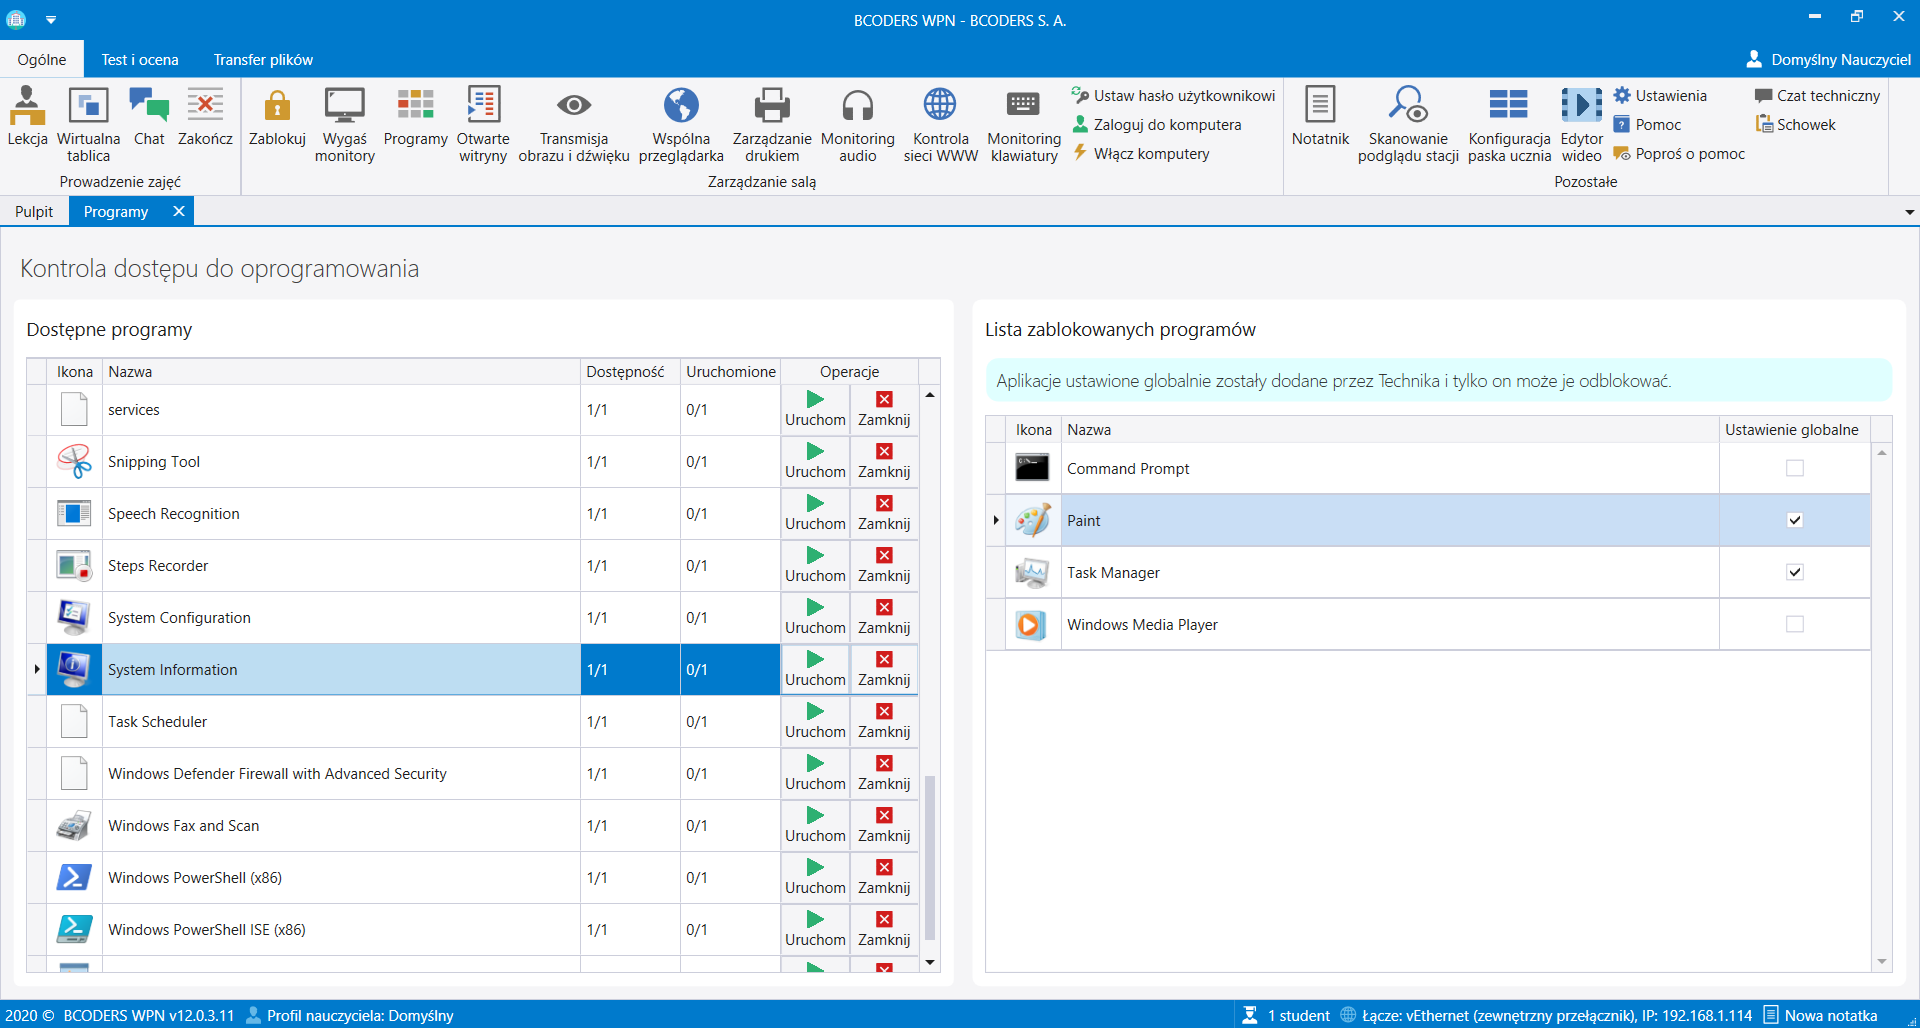Click Skanowanie podglądu stacji
This screenshot has height=1028, width=1920.
click(x=1408, y=125)
